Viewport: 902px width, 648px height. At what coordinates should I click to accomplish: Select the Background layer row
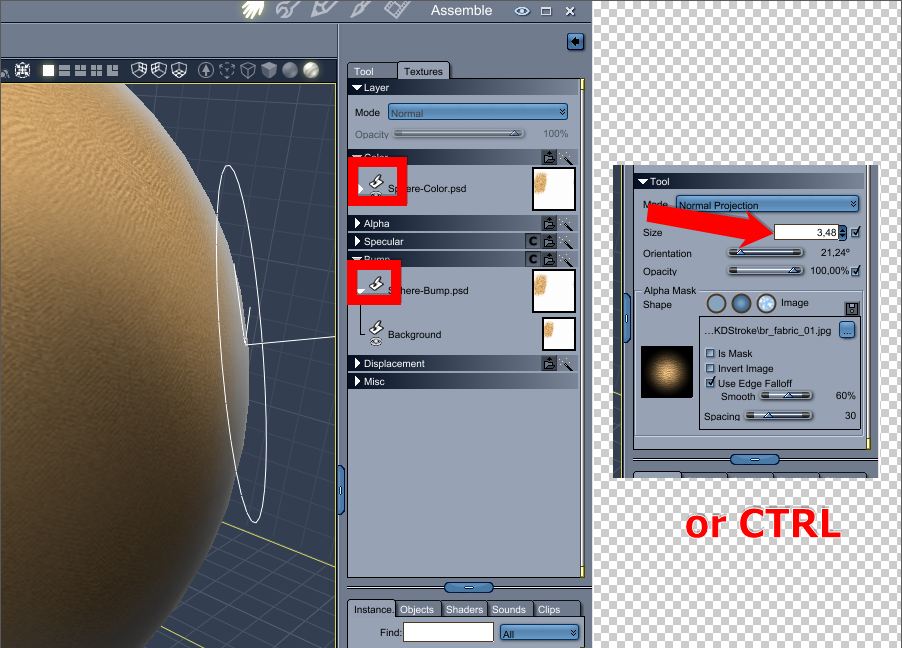pos(462,334)
